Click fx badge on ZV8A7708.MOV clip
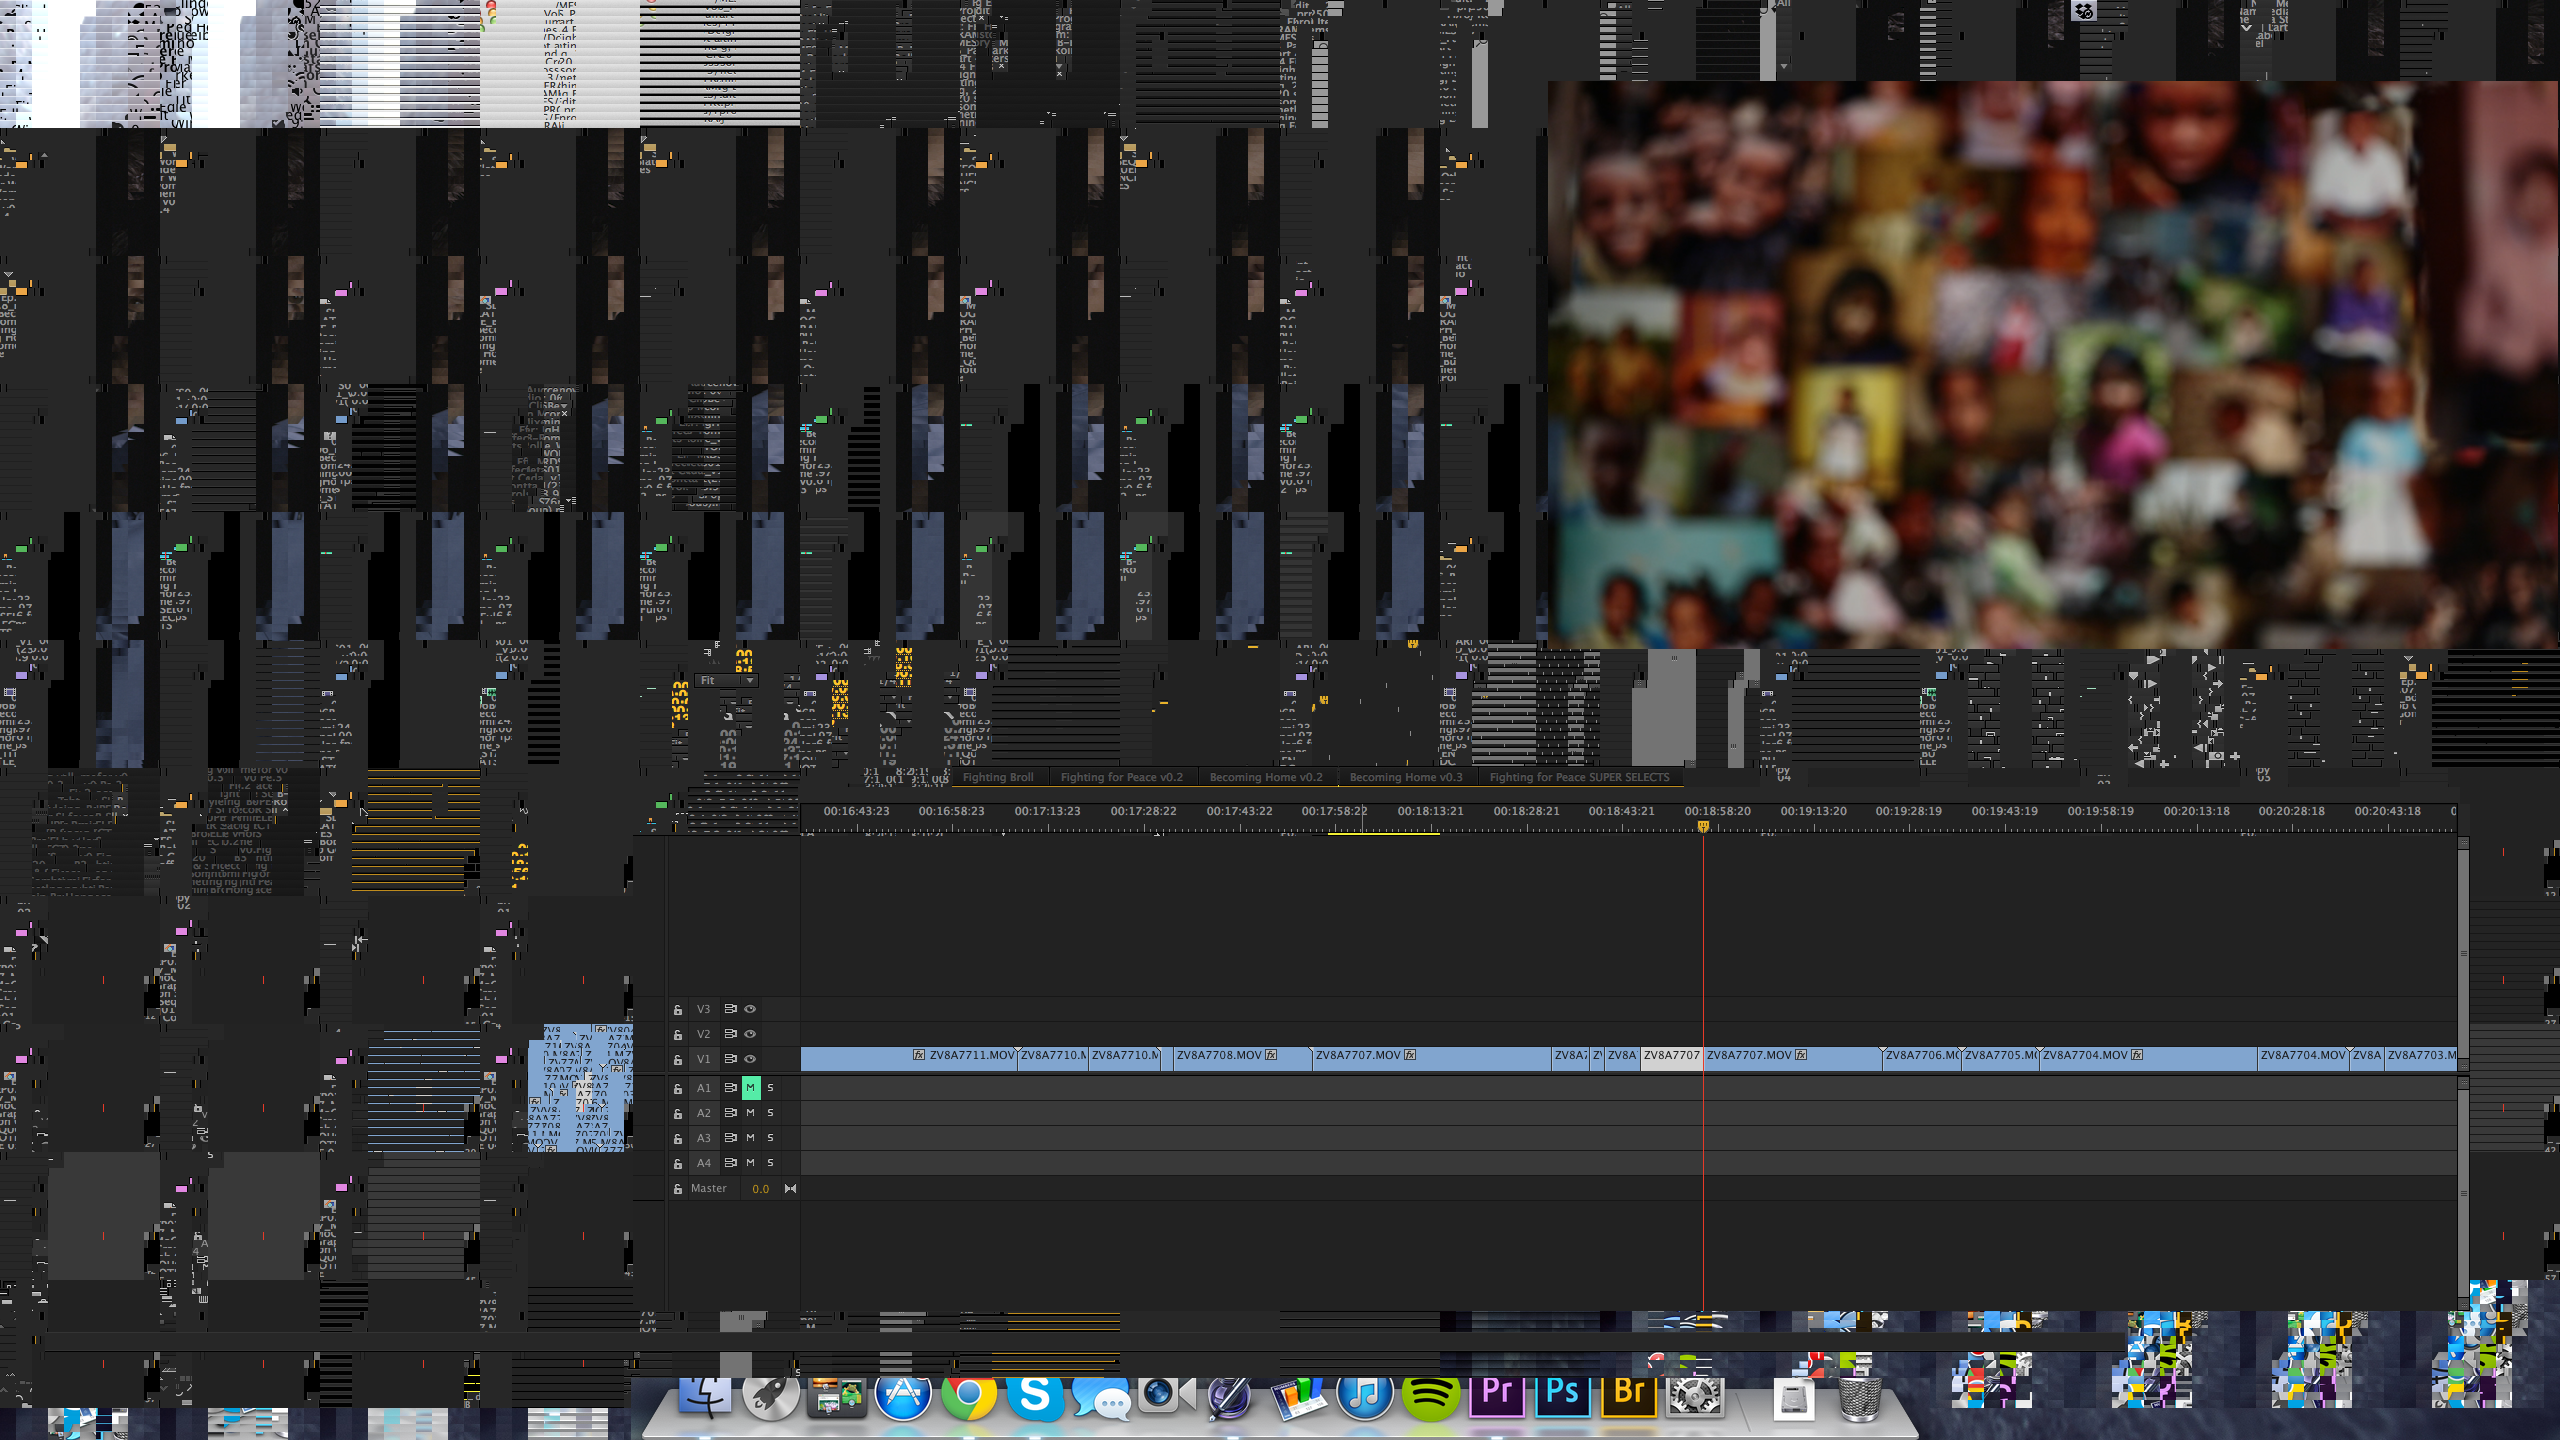 pyautogui.click(x=1271, y=1055)
